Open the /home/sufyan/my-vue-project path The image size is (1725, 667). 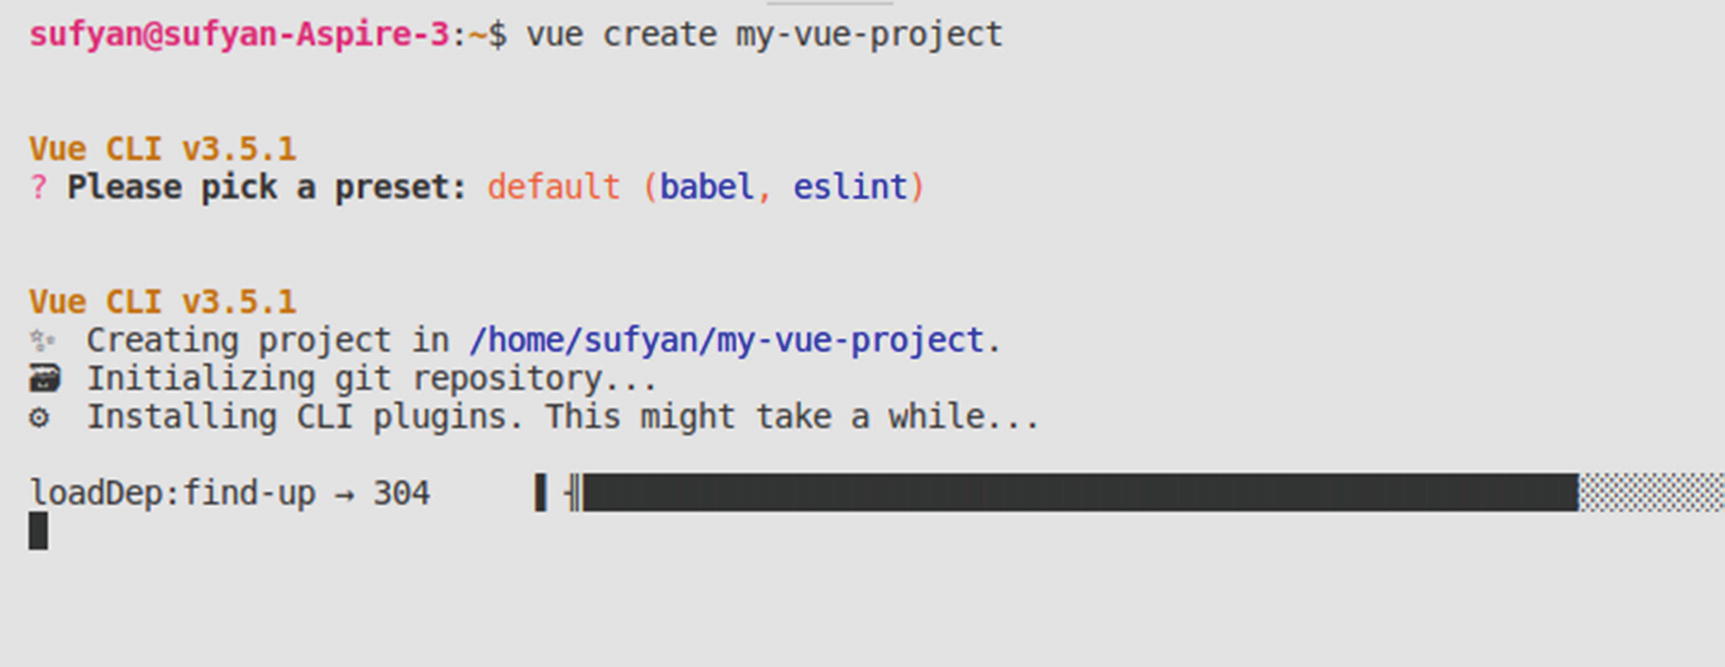726,341
